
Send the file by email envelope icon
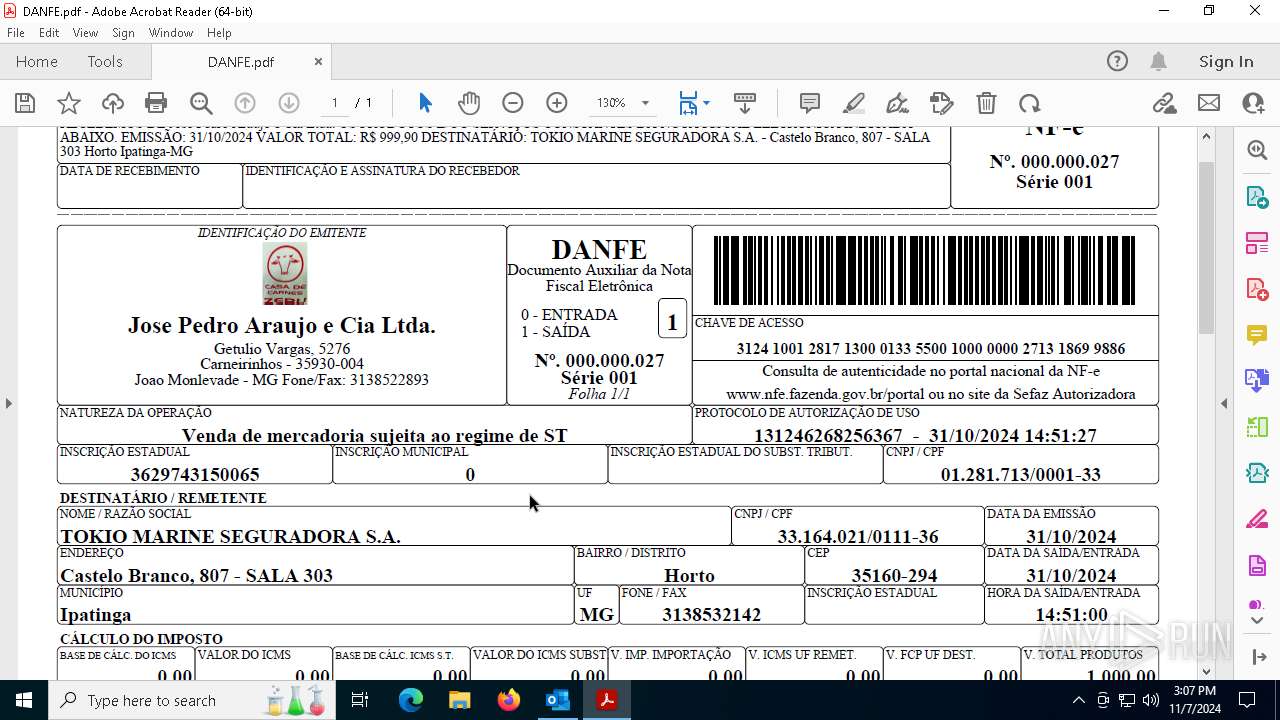(x=1209, y=103)
